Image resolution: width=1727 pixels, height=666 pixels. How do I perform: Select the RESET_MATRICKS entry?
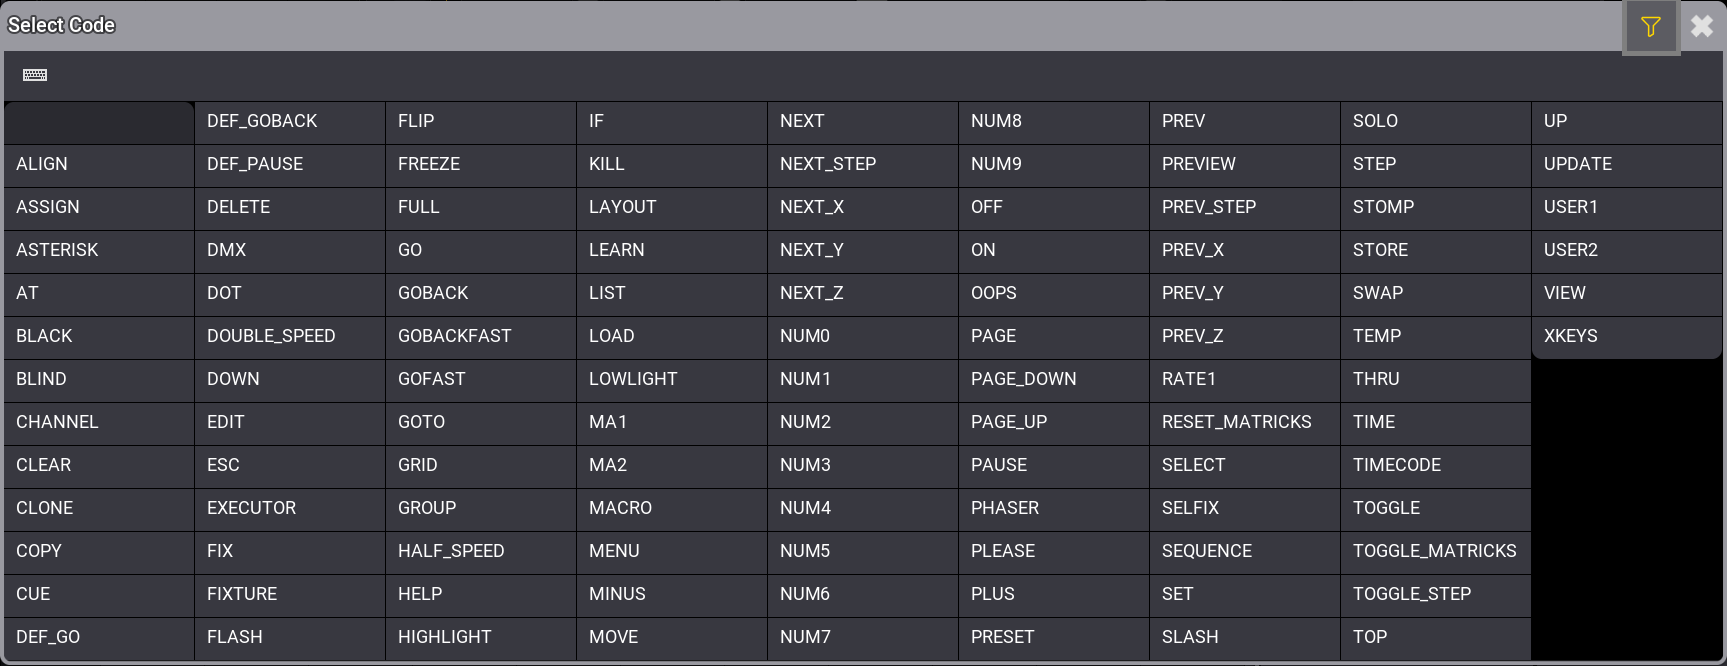click(x=1244, y=422)
